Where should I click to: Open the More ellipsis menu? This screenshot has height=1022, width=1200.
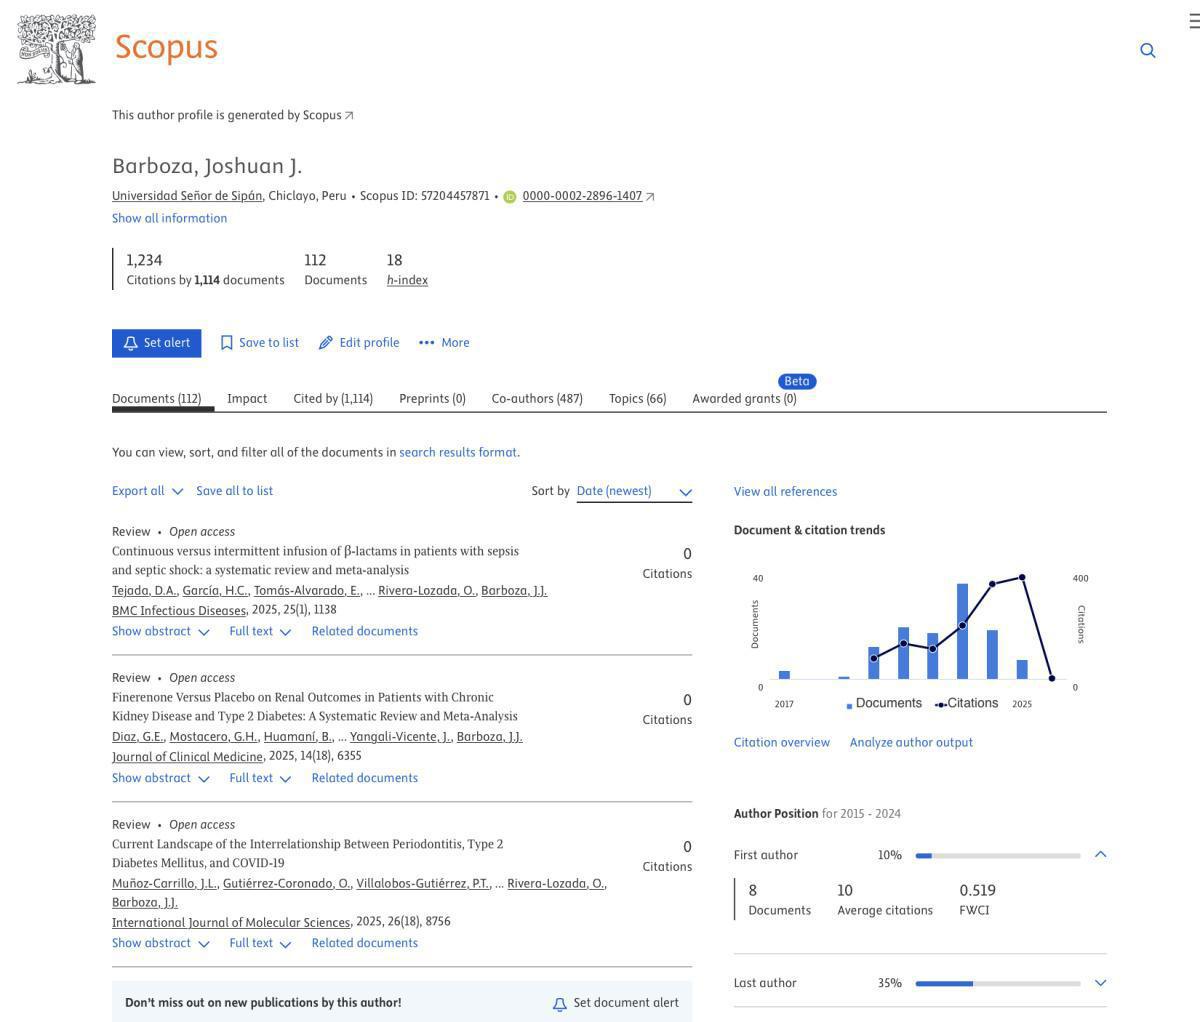point(444,343)
